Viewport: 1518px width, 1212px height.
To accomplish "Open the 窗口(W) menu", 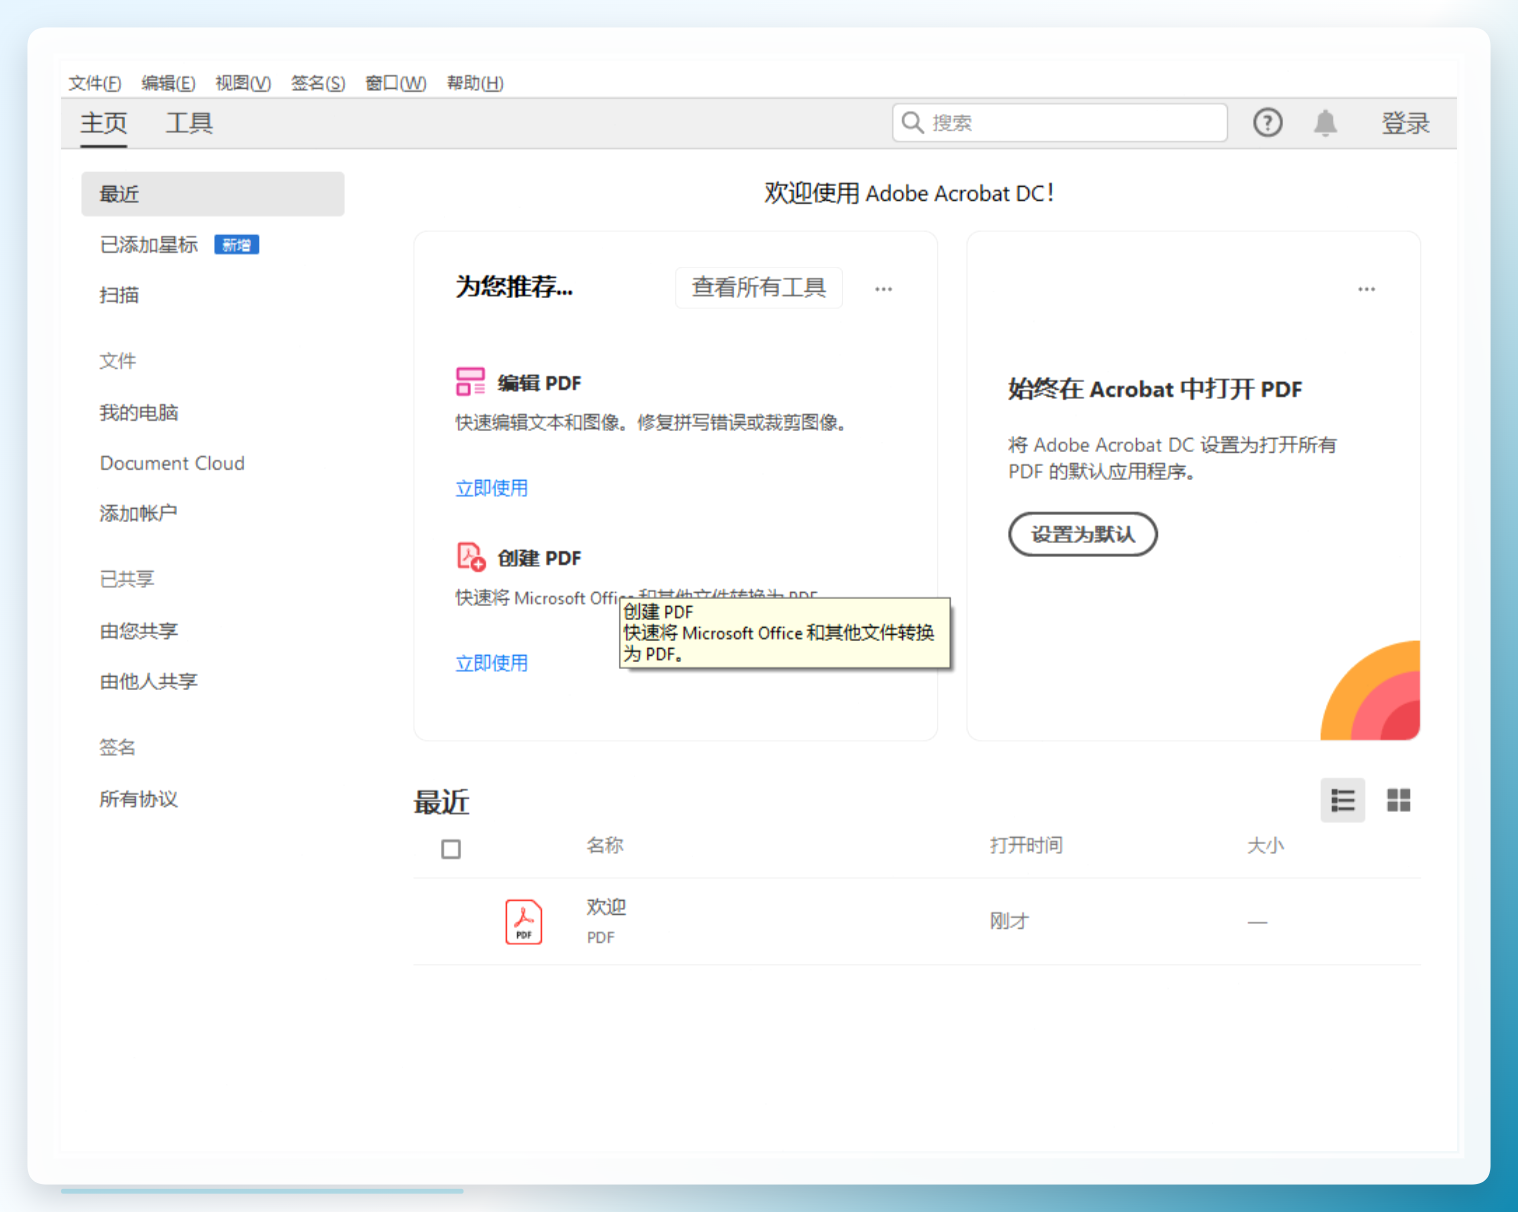I will point(396,83).
